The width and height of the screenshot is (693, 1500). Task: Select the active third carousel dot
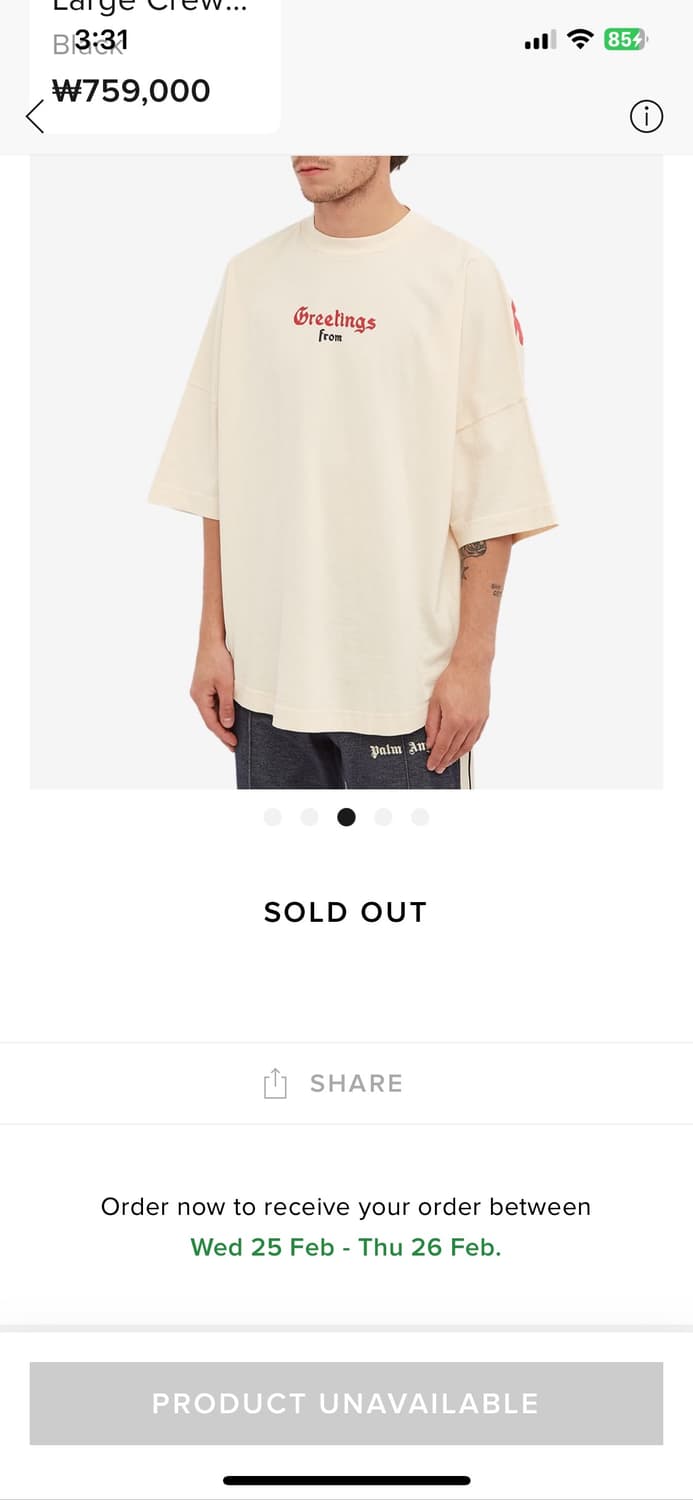(x=346, y=817)
